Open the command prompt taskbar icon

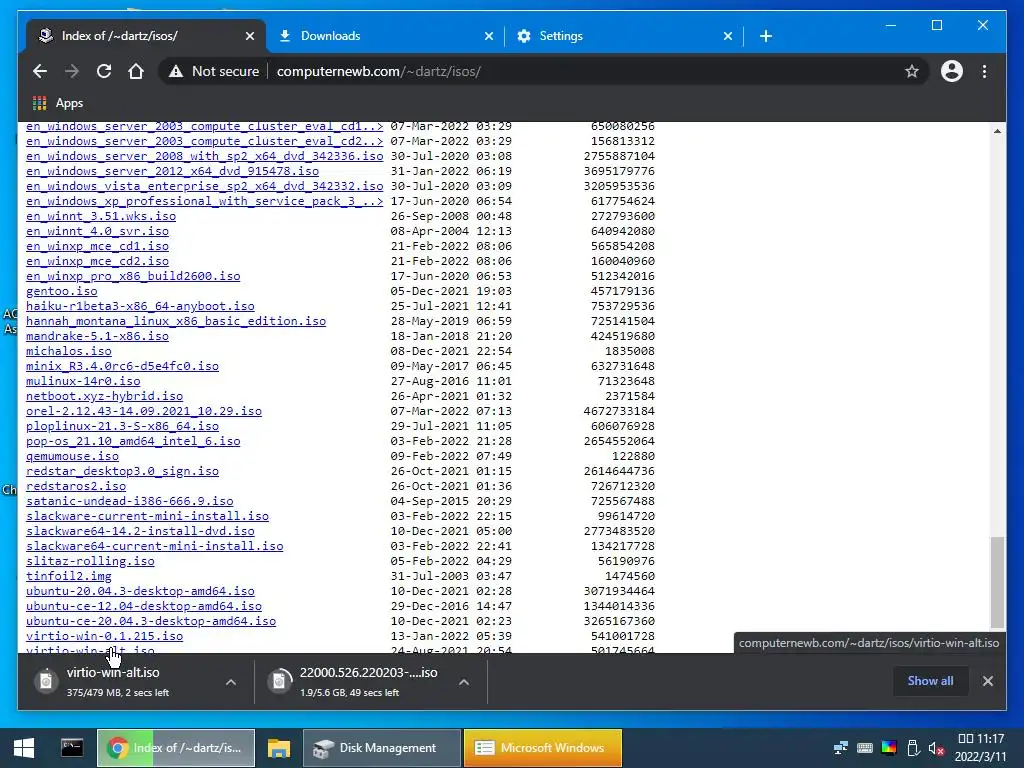(72, 748)
